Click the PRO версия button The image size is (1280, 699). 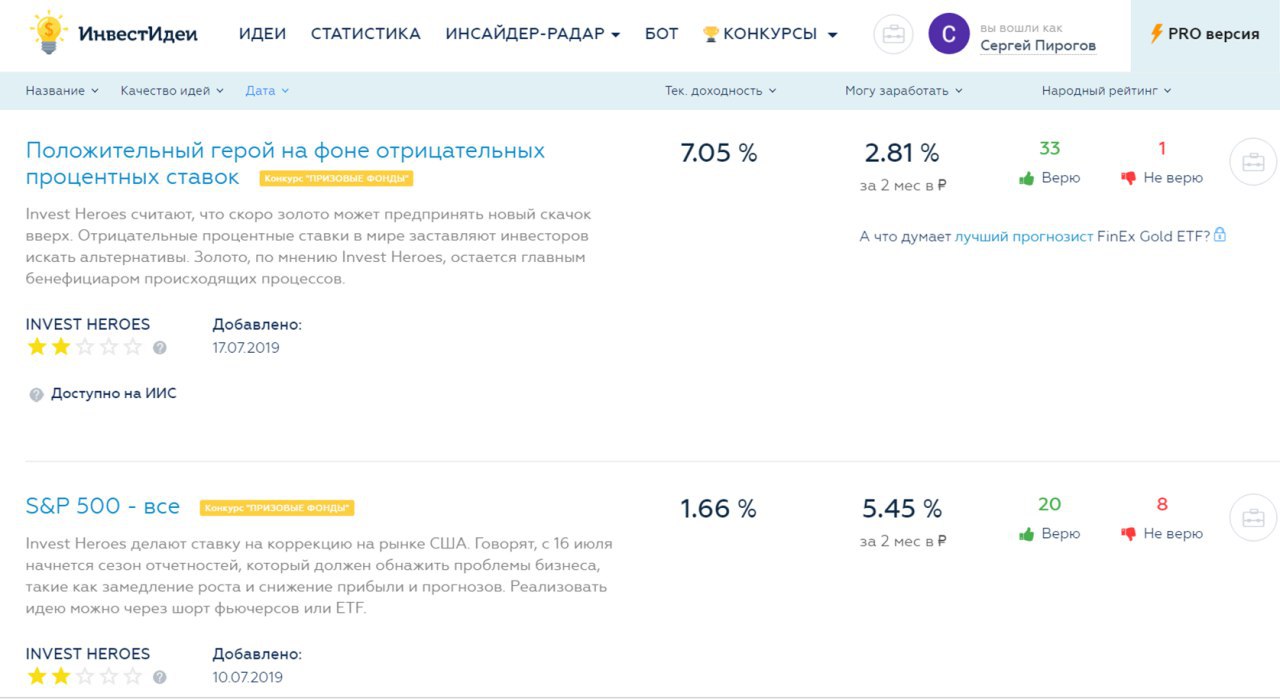(1205, 34)
